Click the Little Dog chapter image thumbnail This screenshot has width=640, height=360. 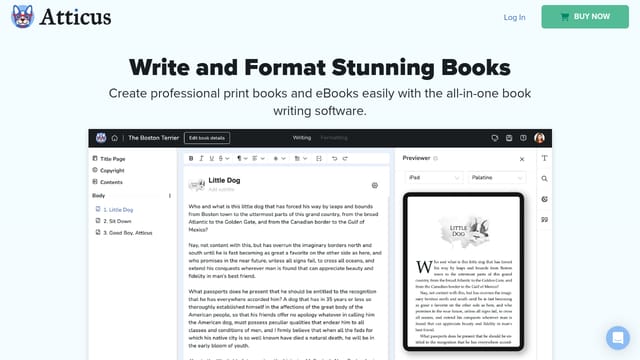pyautogui.click(x=197, y=185)
